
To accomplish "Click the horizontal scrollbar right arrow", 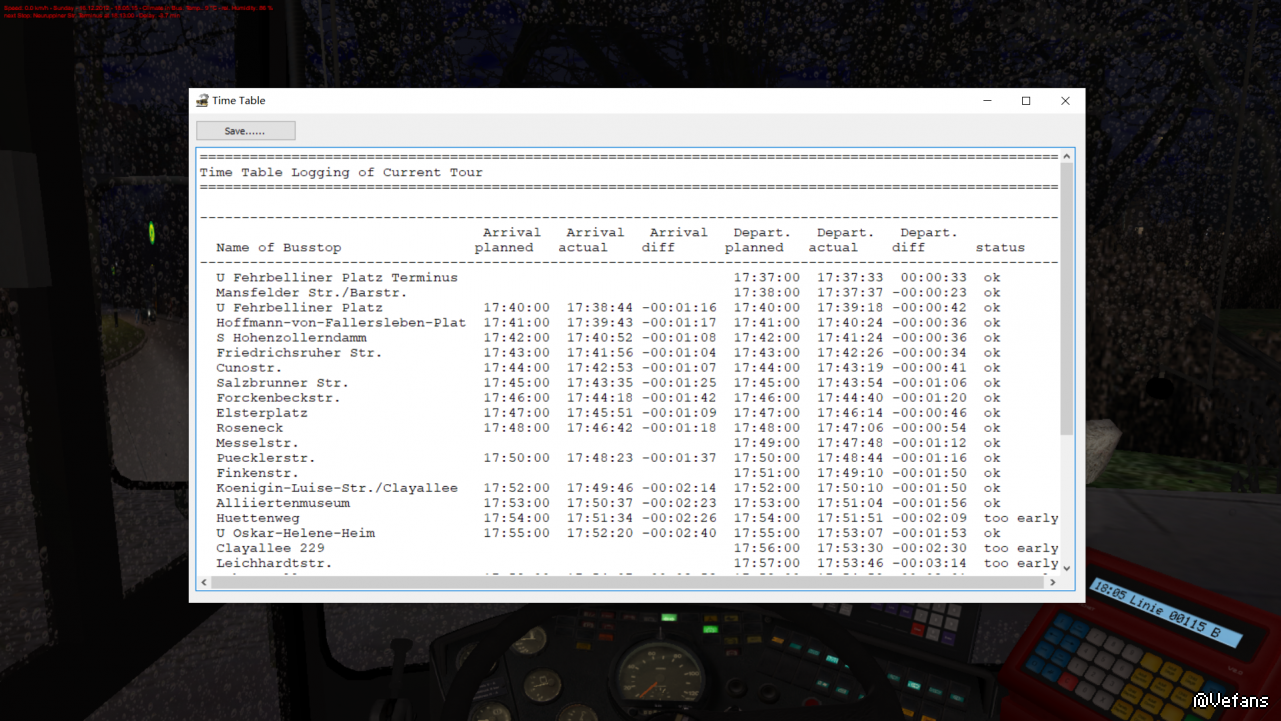I will pyautogui.click(x=1052, y=582).
